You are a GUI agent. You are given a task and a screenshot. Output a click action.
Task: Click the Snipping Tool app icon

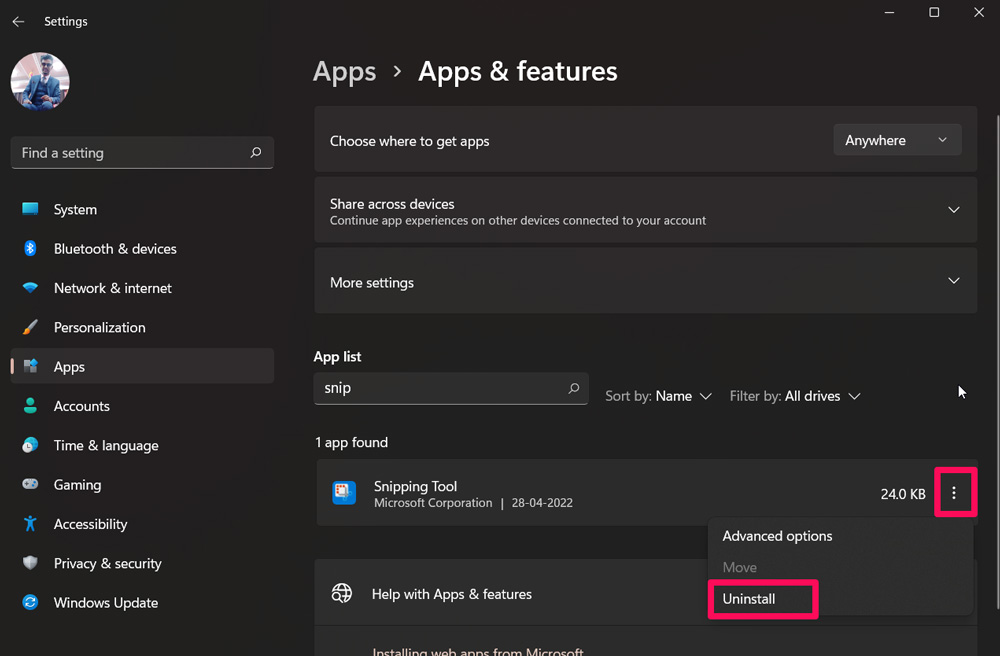344,493
